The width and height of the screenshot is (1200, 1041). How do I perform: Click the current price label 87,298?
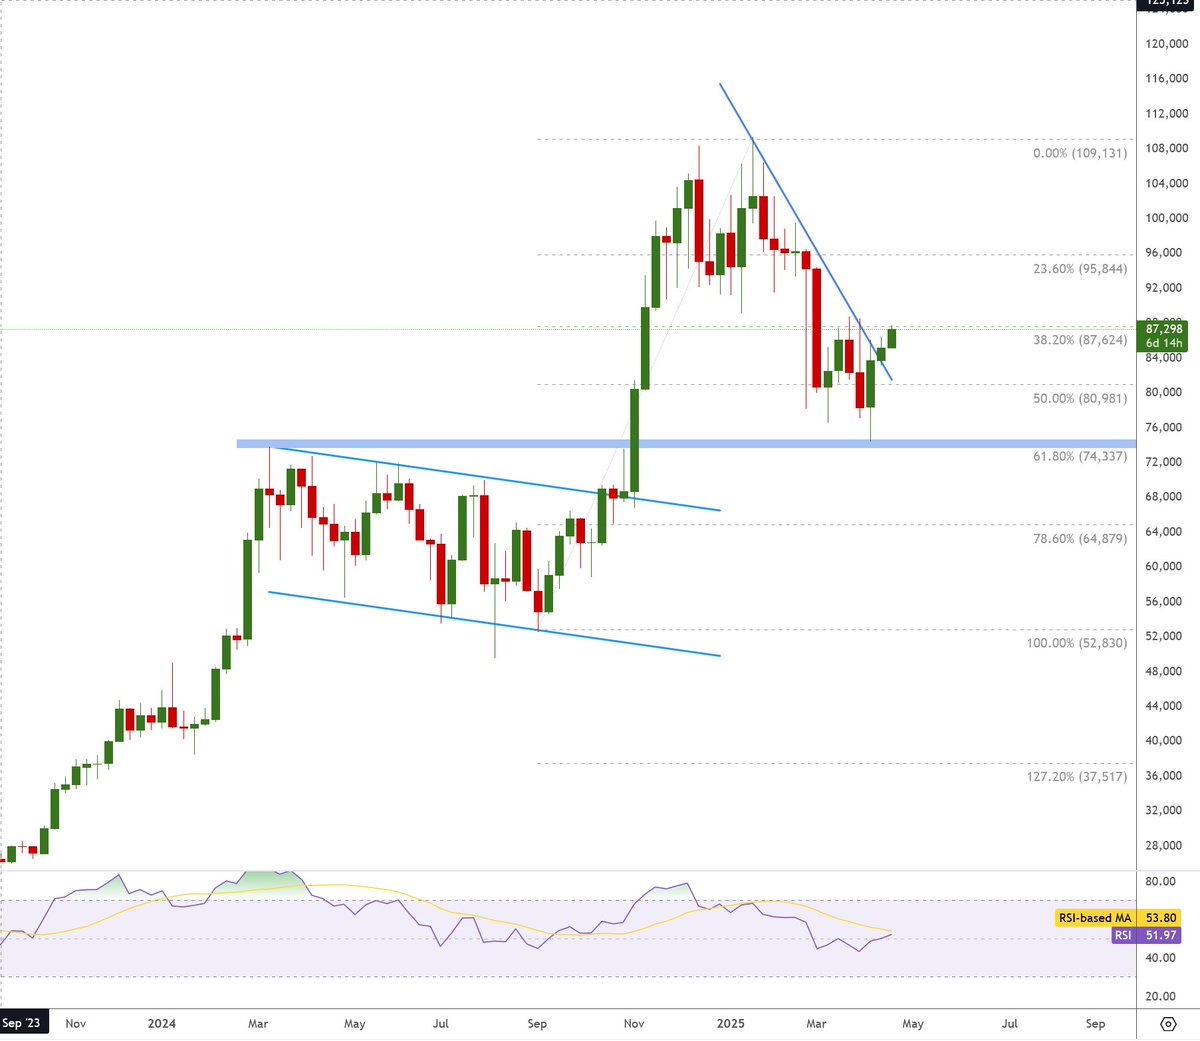[1164, 329]
